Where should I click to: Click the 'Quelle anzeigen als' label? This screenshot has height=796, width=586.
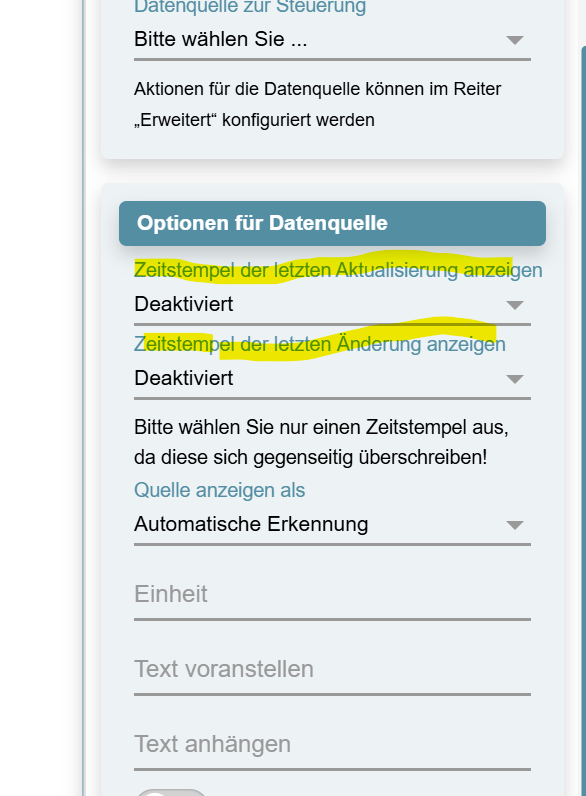219,490
